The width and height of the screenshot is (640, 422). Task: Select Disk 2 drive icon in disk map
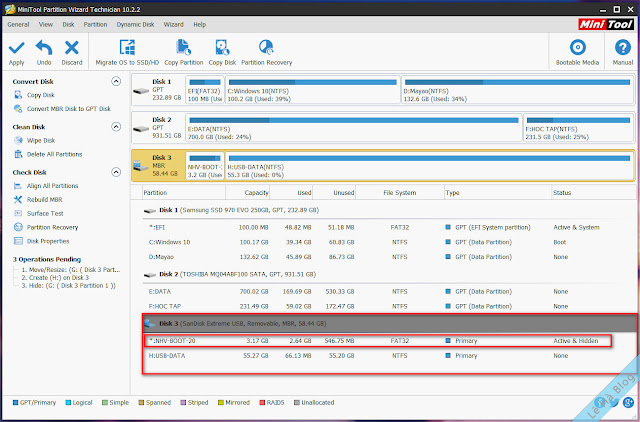click(x=141, y=129)
